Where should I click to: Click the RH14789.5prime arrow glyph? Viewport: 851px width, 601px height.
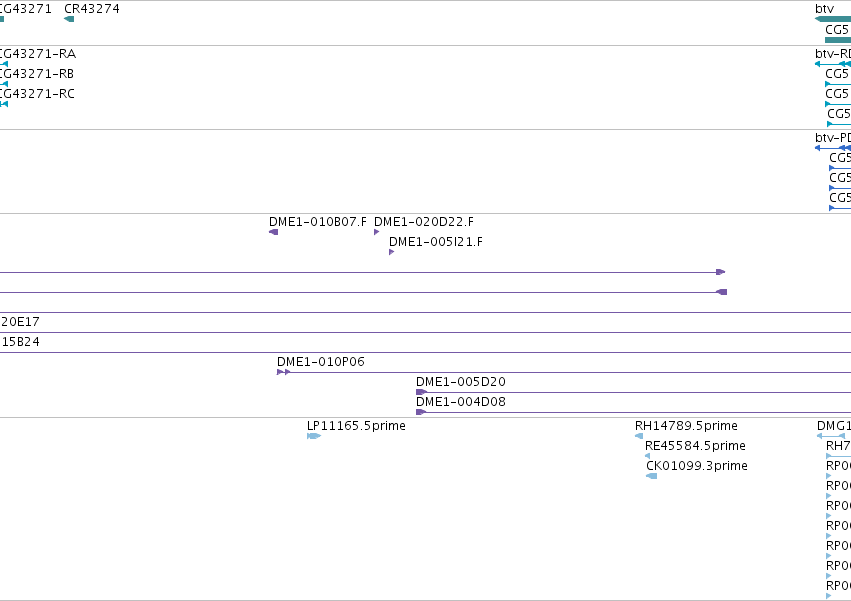639,436
